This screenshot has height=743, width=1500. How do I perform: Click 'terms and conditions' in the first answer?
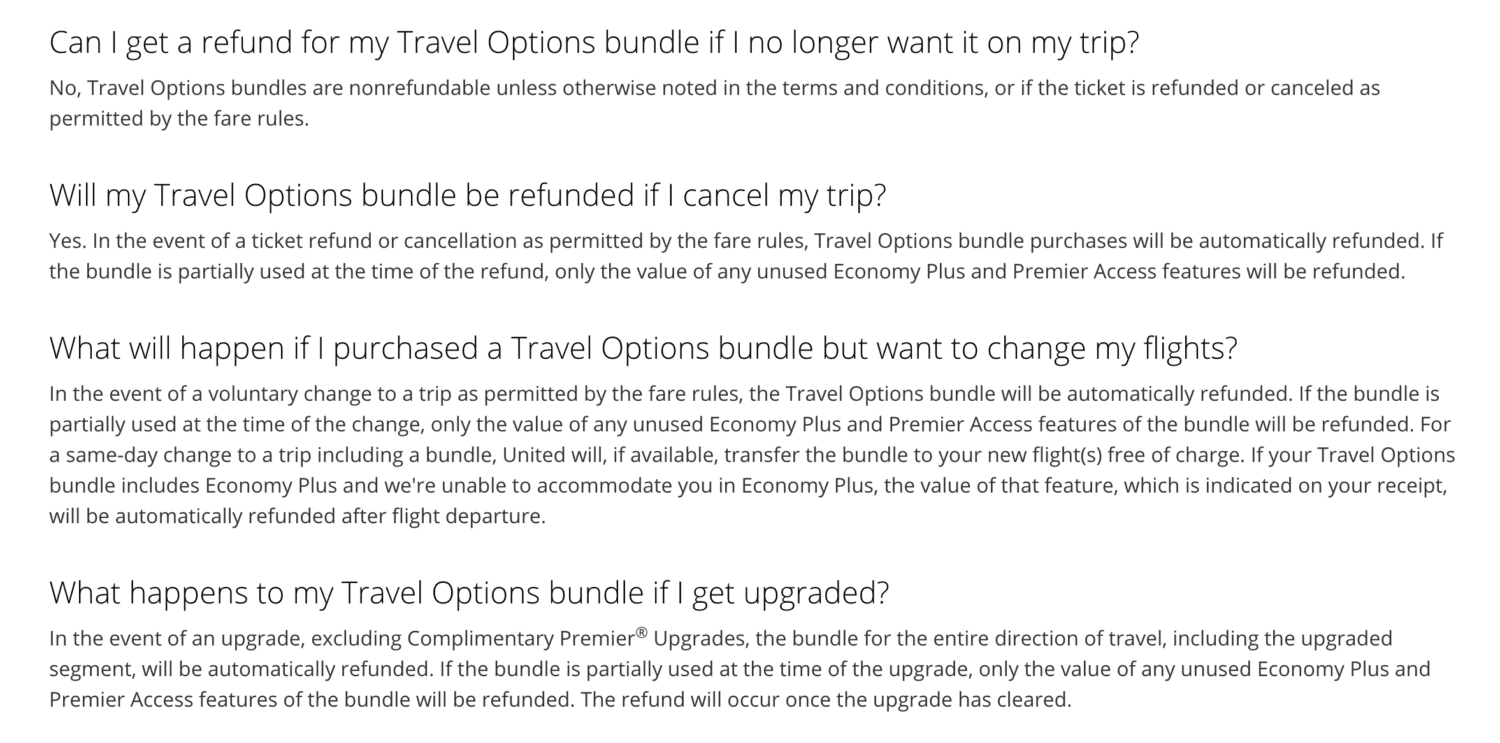pos(868,88)
